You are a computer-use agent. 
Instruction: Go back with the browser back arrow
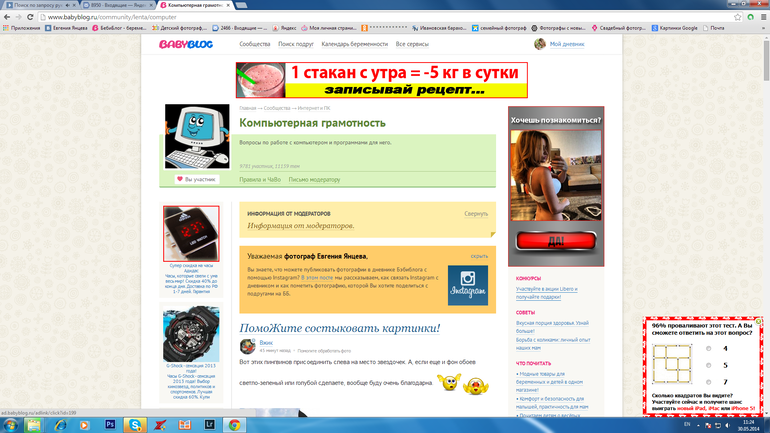[x=7, y=17]
